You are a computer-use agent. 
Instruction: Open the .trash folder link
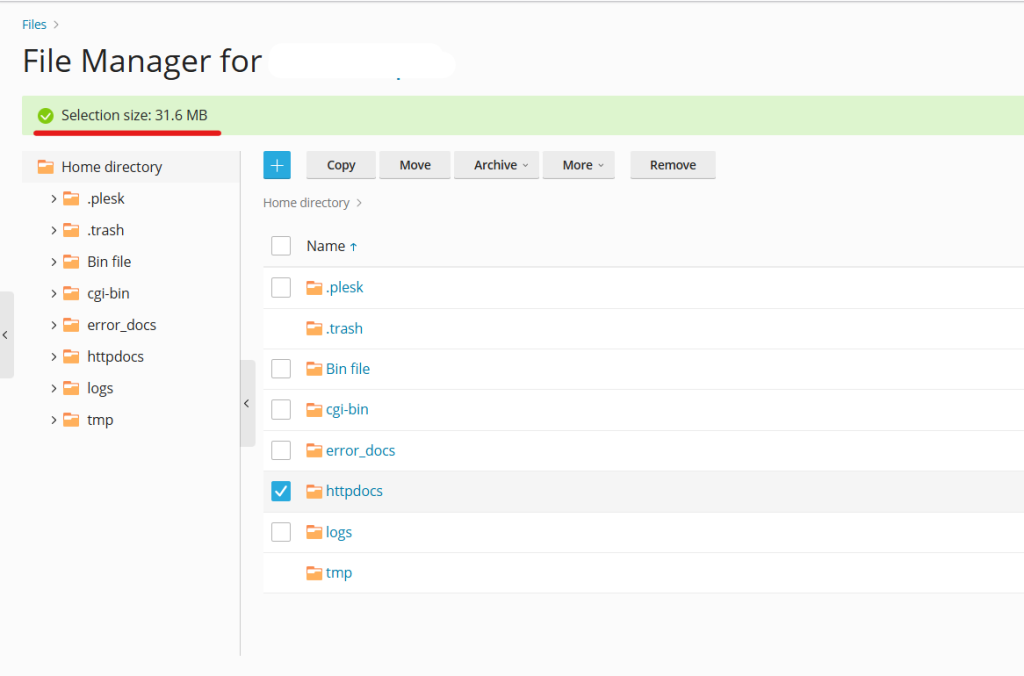click(x=344, y=329)
